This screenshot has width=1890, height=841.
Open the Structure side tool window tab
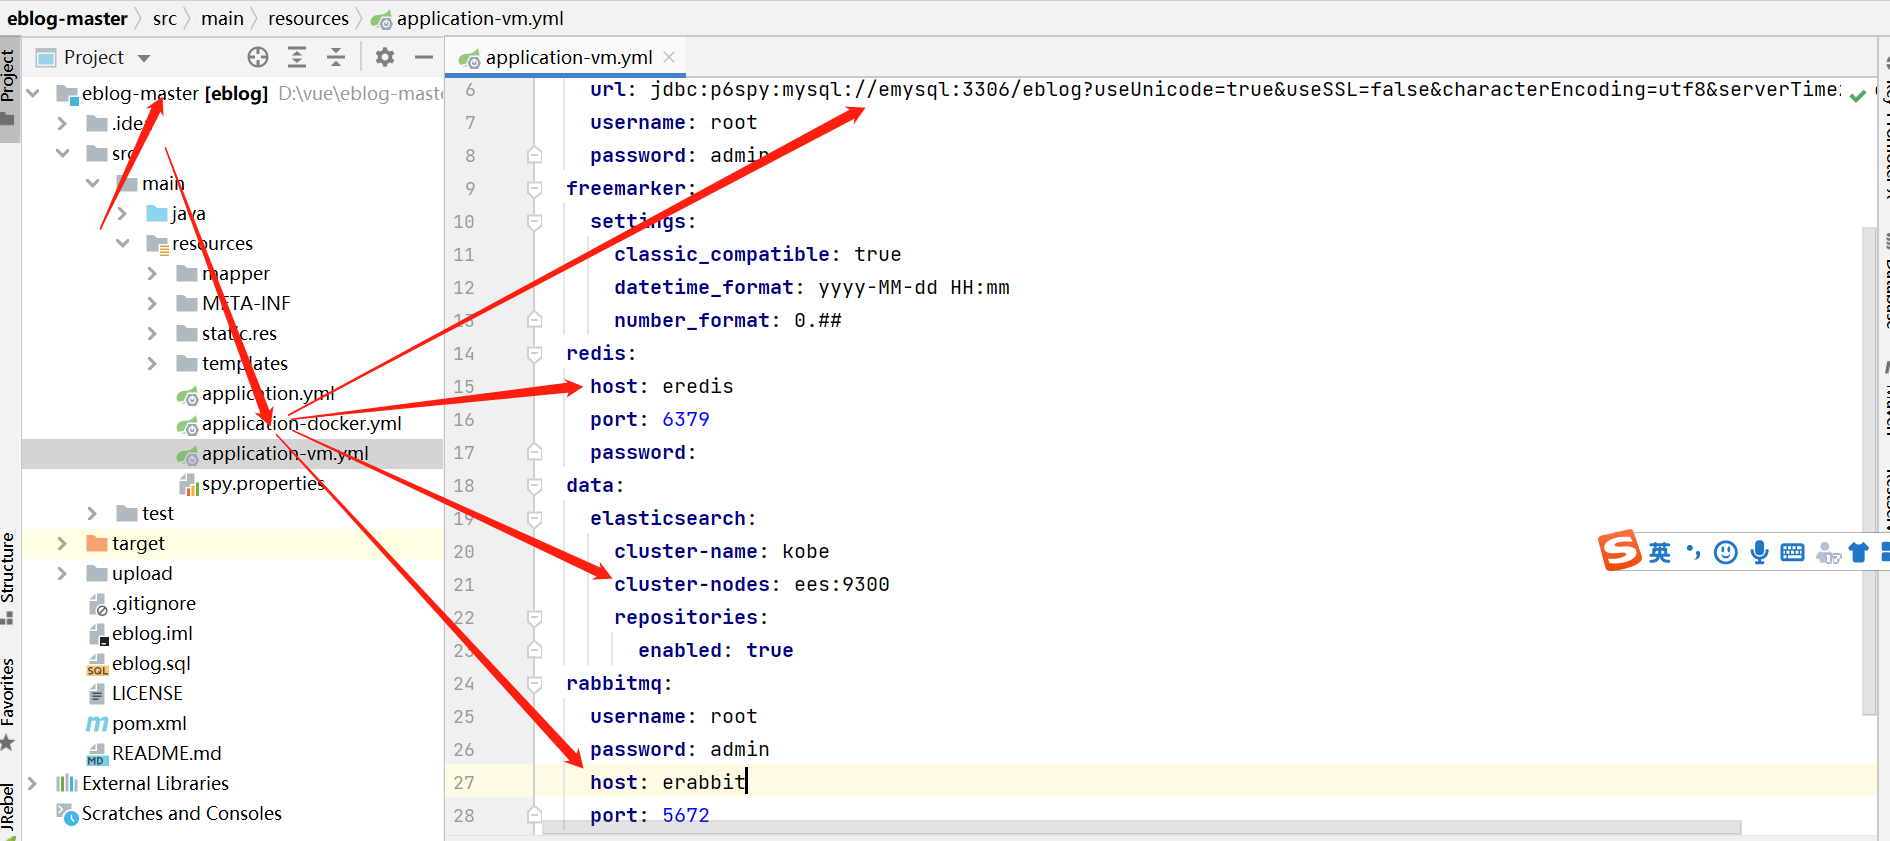pos(8,577)
